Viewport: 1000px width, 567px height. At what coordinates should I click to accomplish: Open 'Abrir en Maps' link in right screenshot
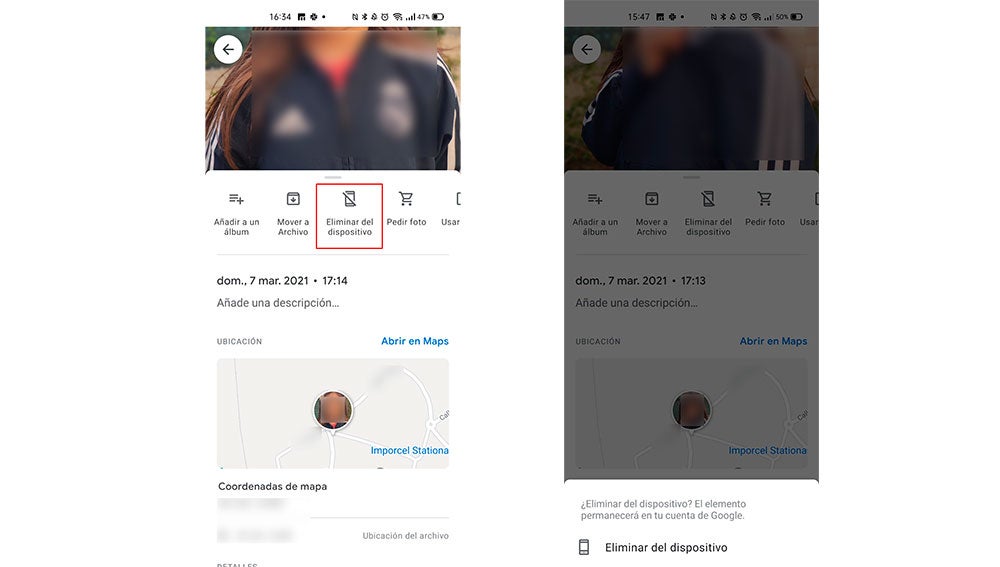(773, 341)
